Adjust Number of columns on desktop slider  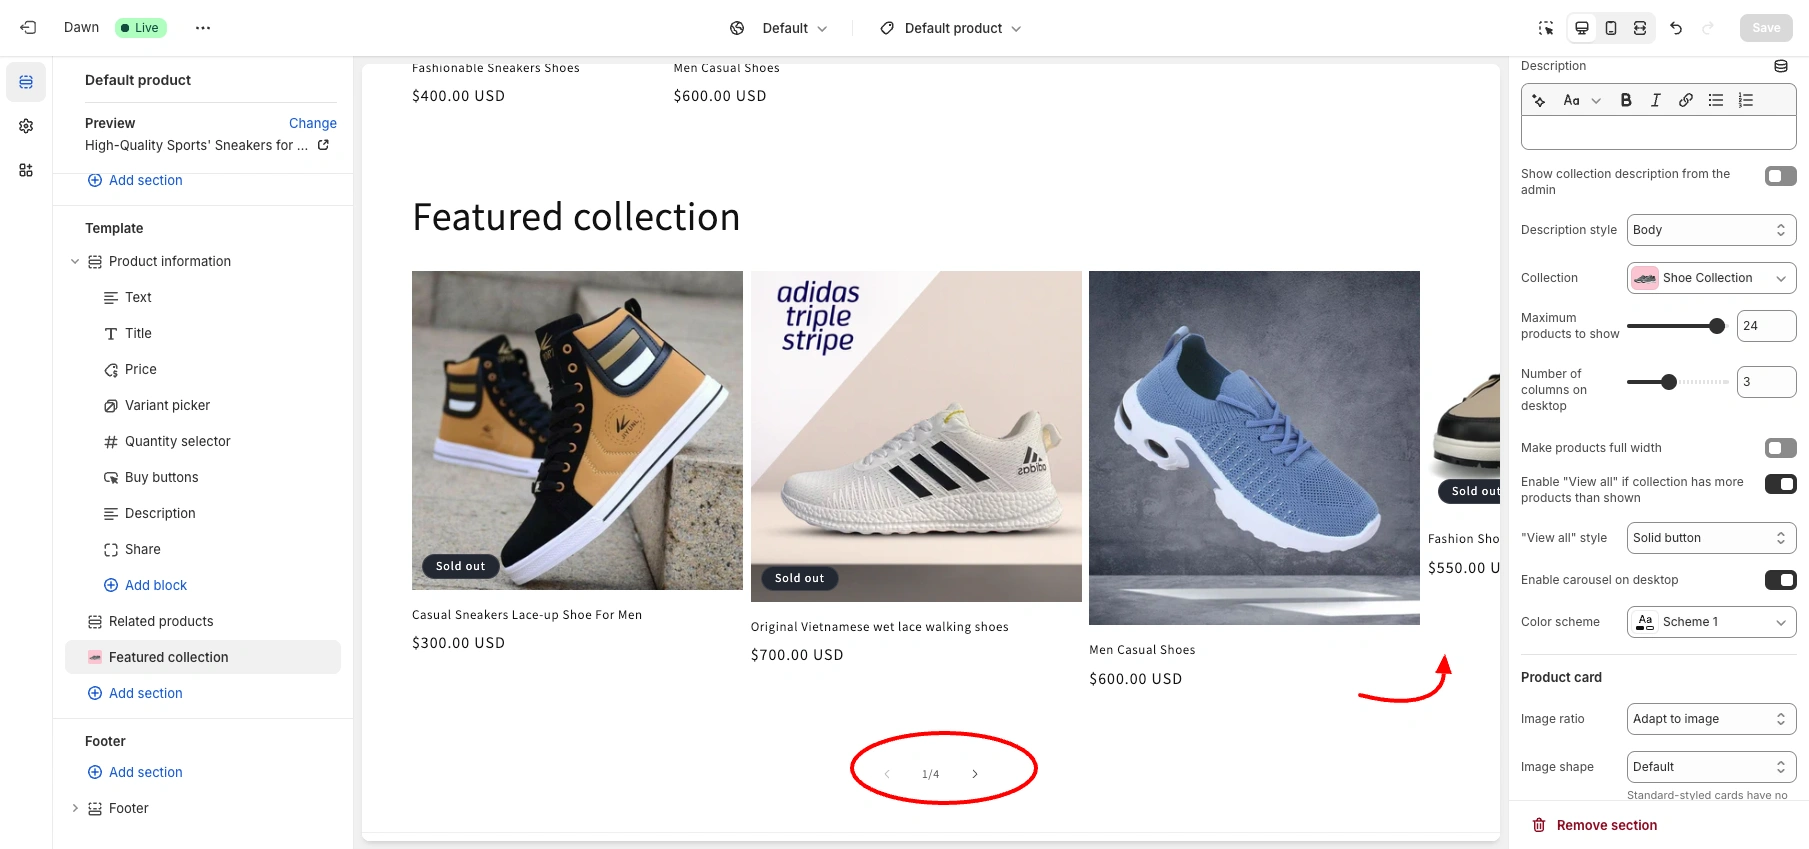point(1668,382)
